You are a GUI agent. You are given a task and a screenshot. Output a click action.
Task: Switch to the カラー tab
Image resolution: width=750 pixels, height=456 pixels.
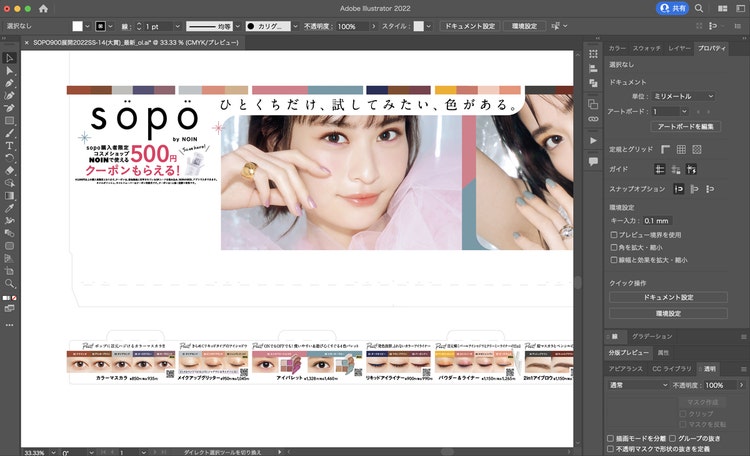pos(617,48)
